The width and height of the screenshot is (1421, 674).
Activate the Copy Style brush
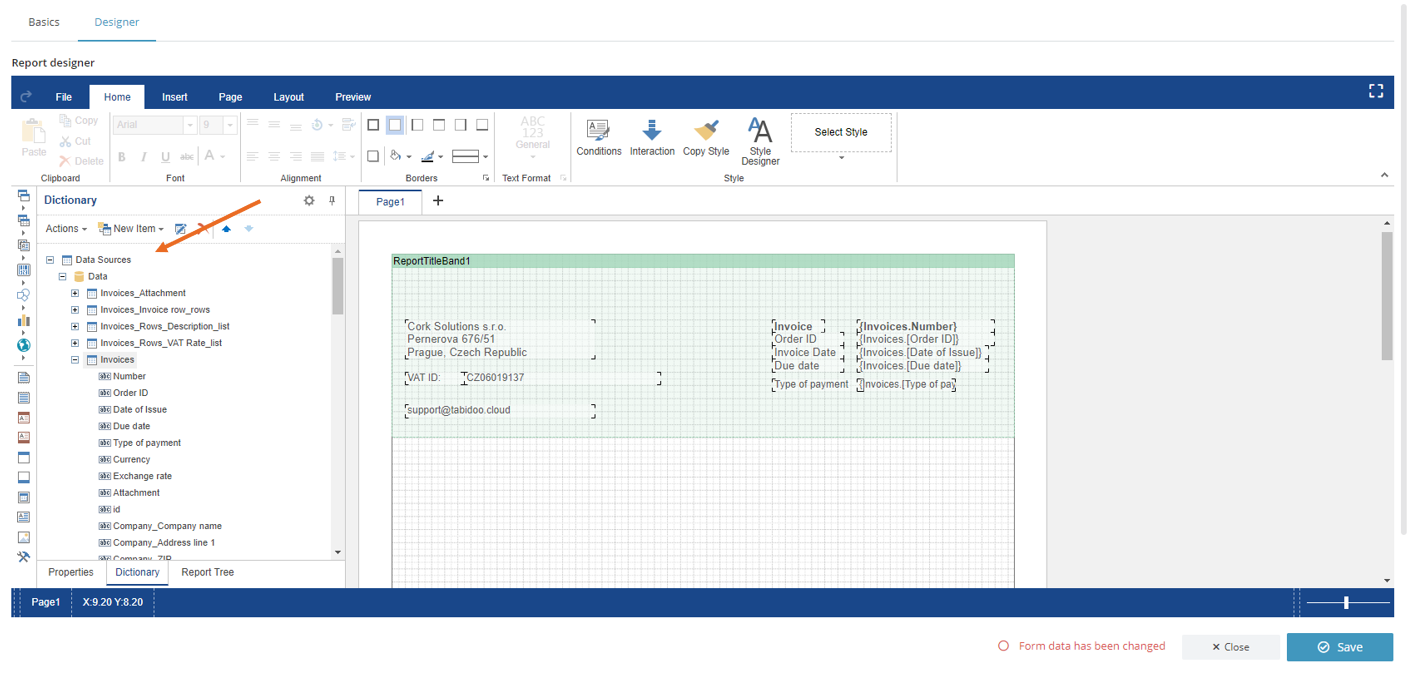point(706,138)
